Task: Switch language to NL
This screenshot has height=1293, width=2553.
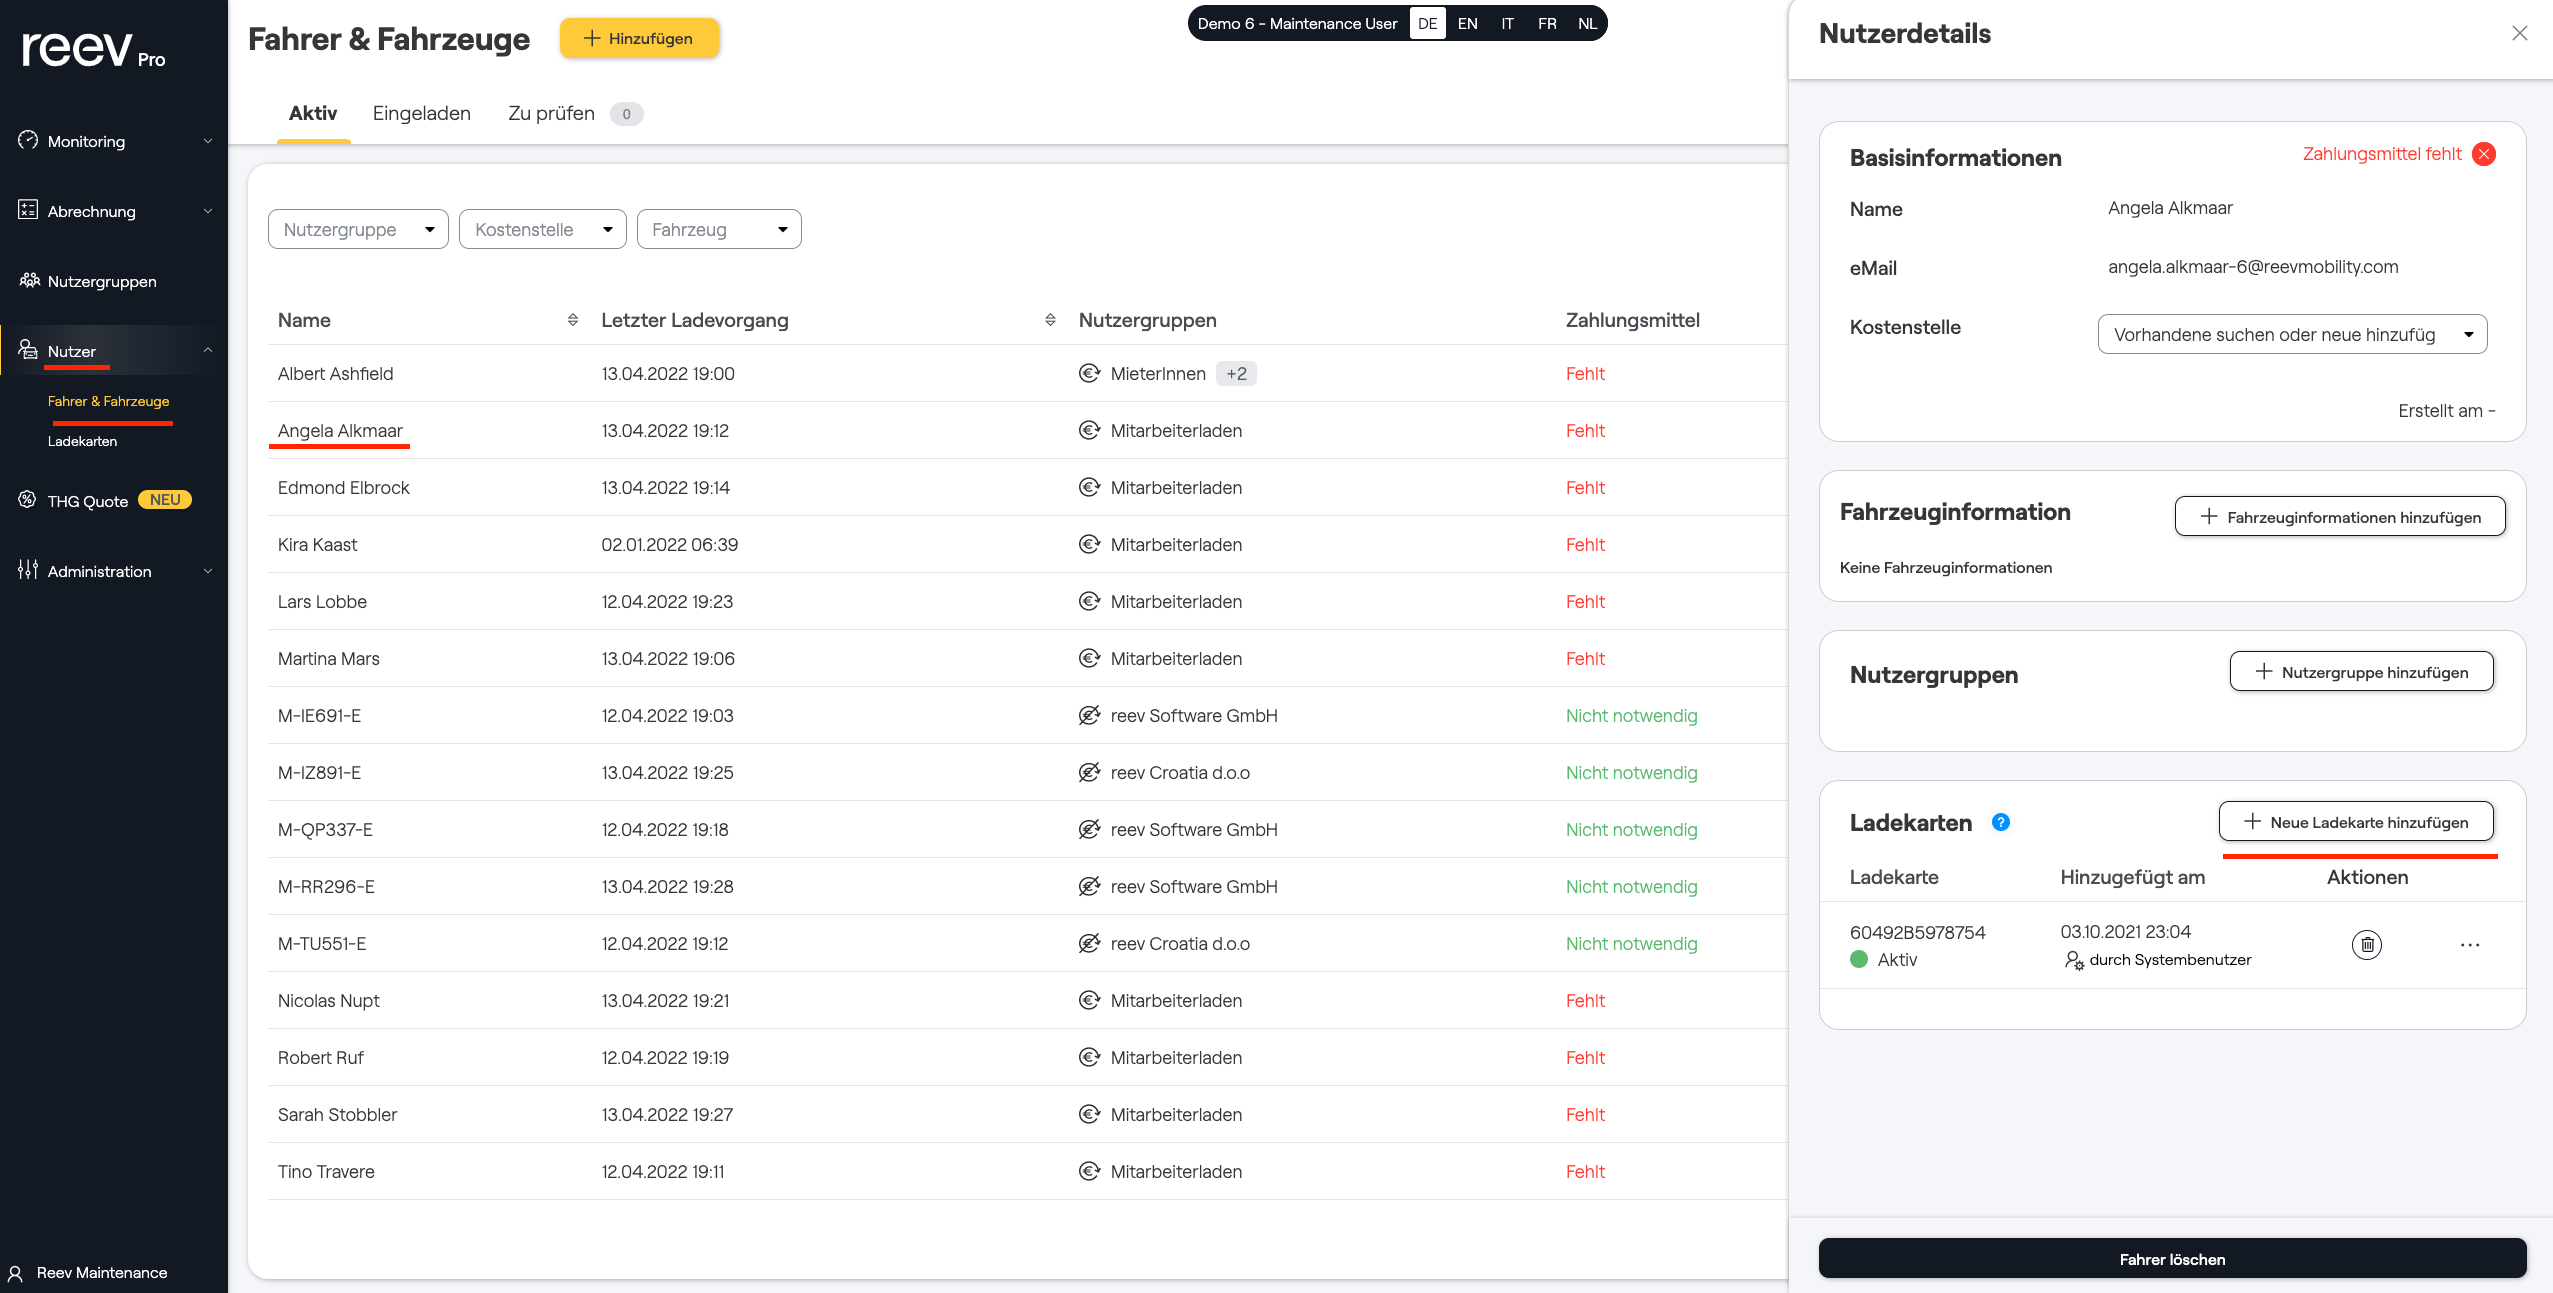Action: point(1587,24)
